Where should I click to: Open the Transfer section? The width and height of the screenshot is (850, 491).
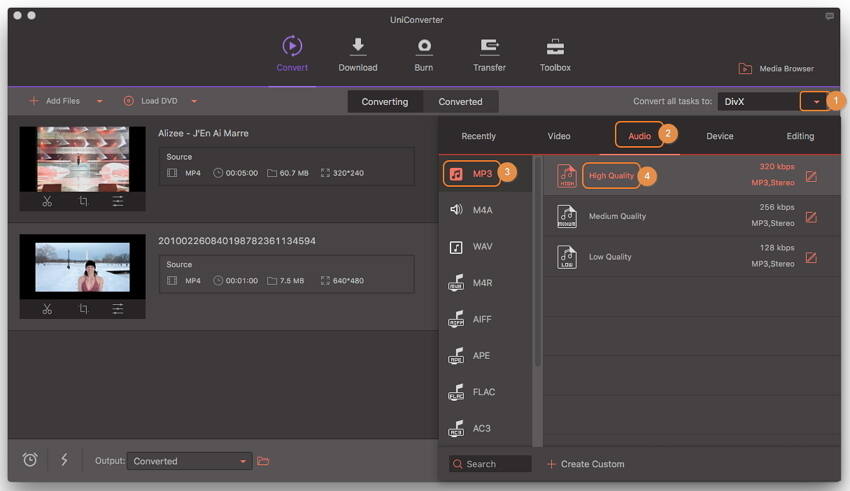click(x=490, y=54)
